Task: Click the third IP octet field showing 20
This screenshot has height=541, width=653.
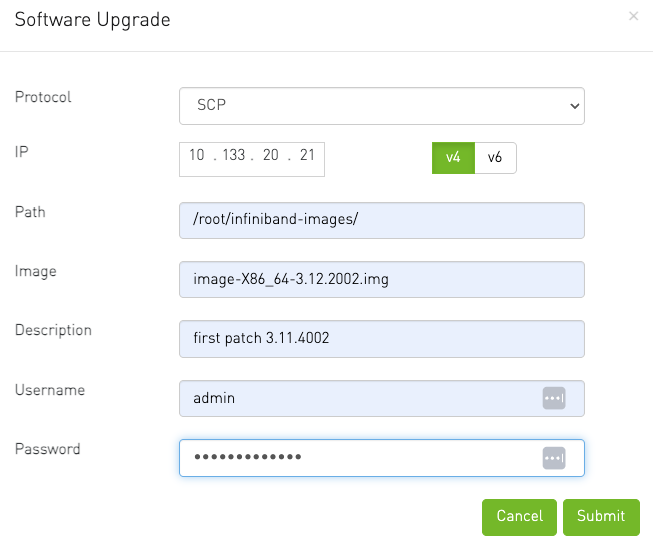Action: [270, 156]
